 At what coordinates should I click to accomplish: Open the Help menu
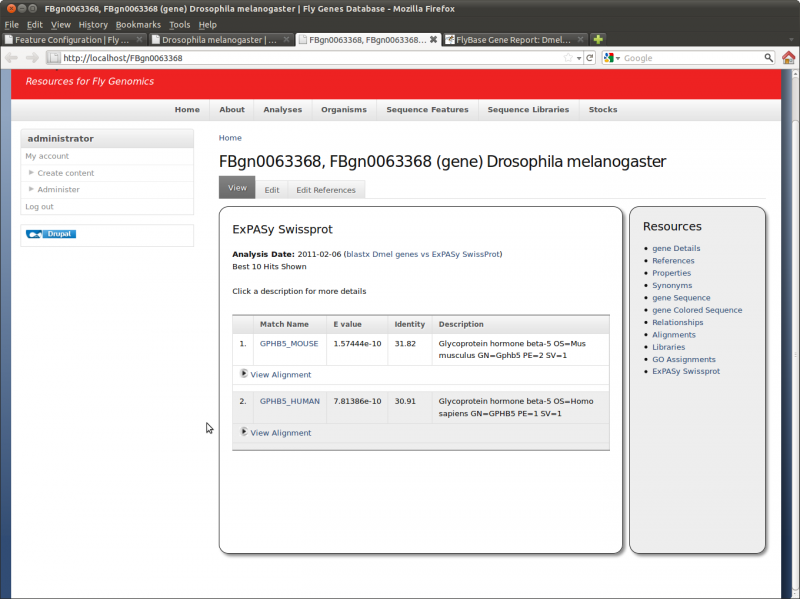point(208,24)
